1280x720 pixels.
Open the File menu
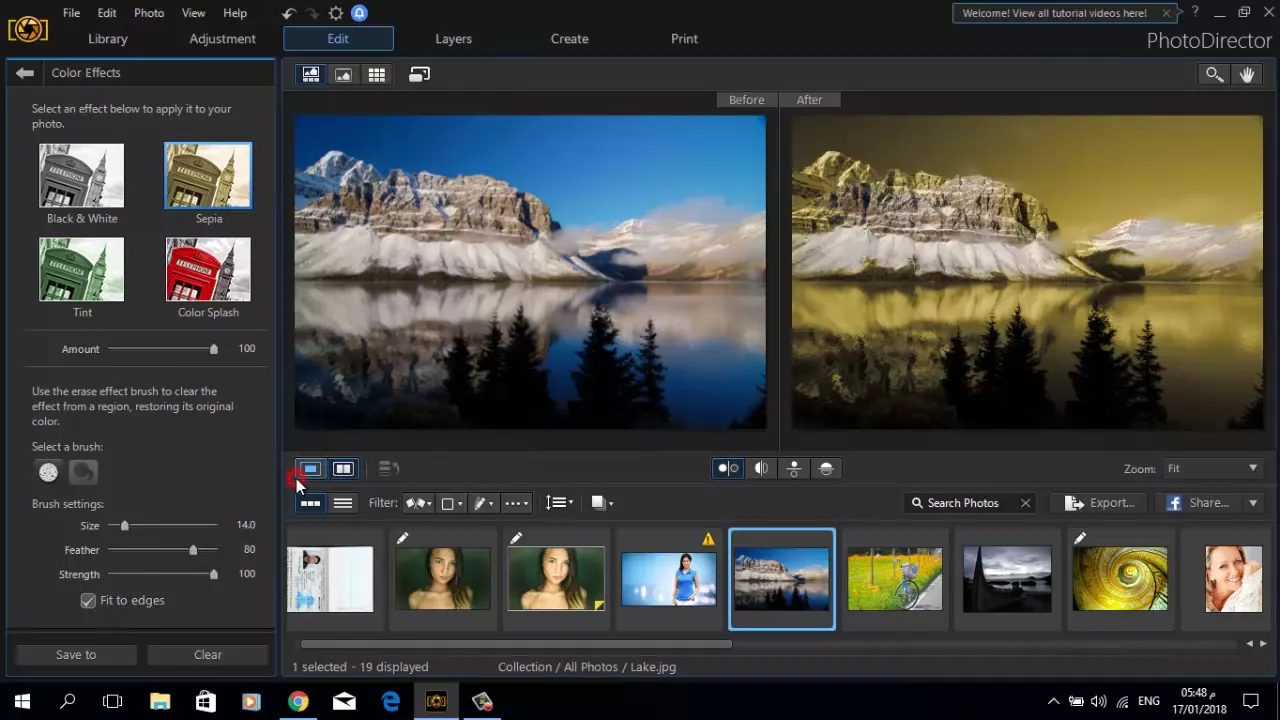[x=71, y=13]
